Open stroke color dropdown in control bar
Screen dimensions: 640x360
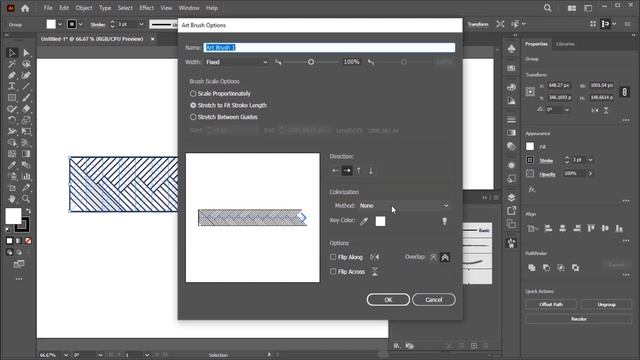[x=80, y=24]
